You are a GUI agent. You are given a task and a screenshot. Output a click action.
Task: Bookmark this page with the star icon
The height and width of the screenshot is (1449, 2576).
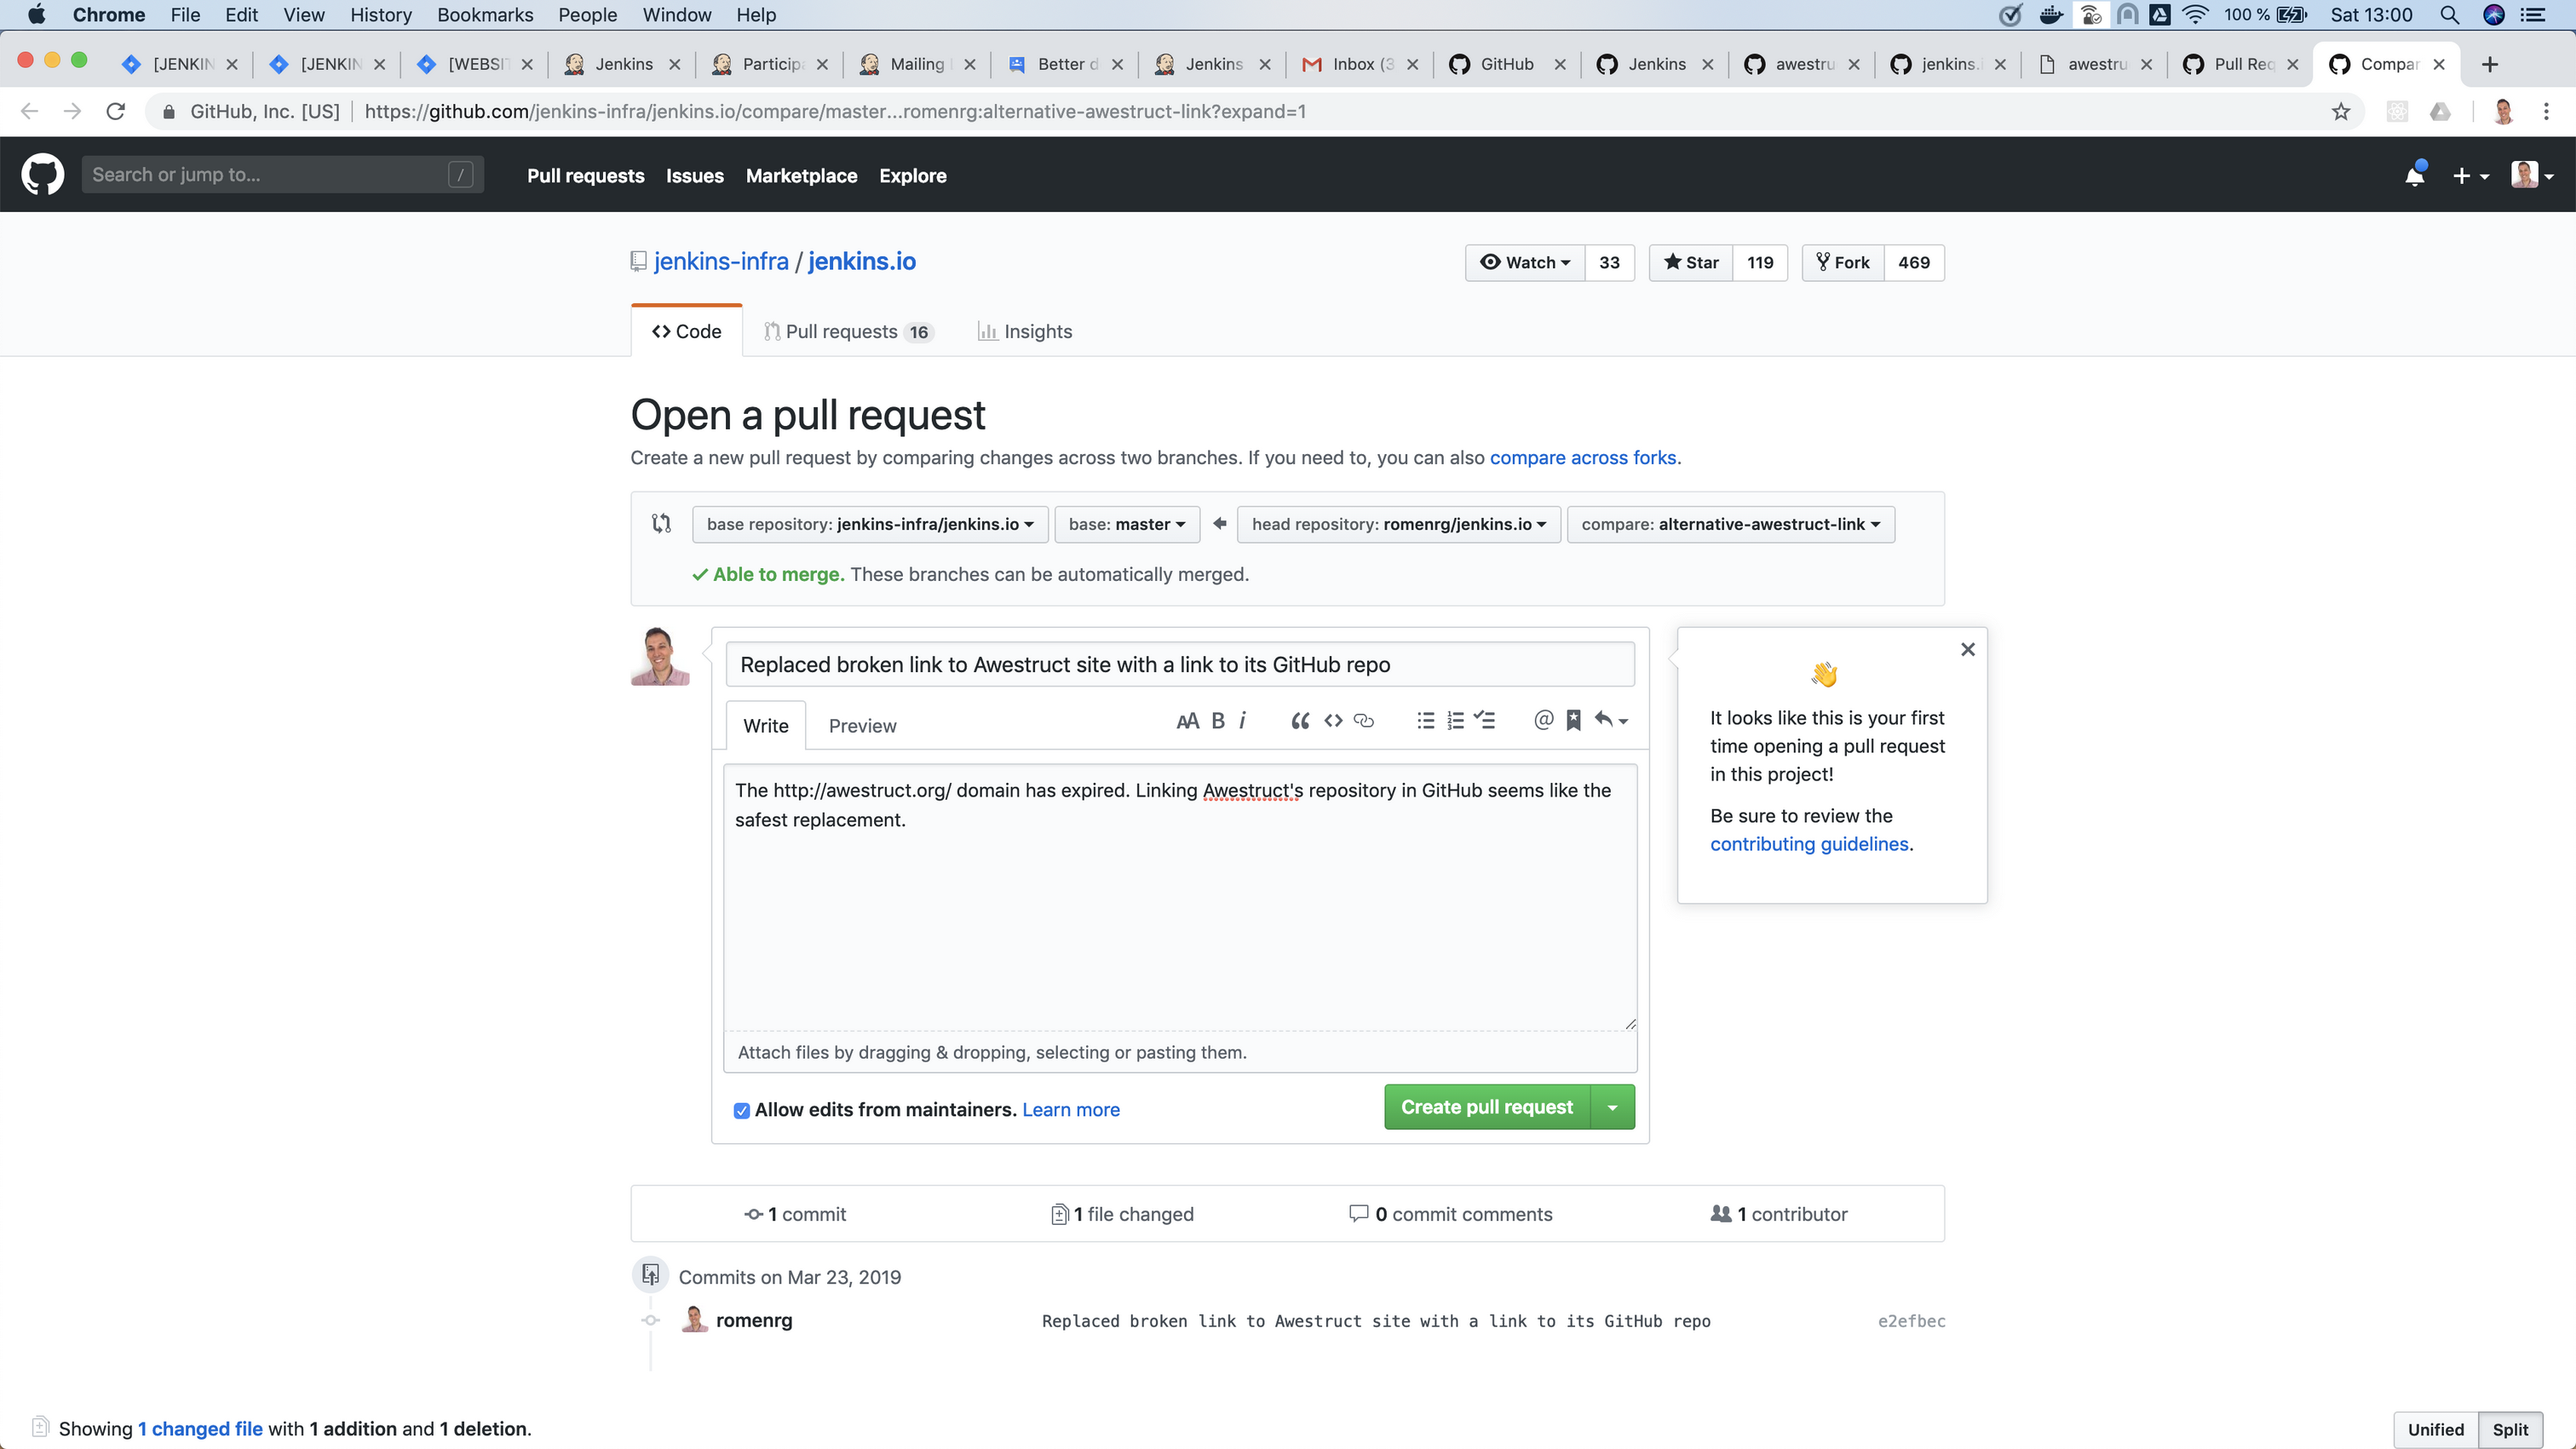(x=2341, y=111)
